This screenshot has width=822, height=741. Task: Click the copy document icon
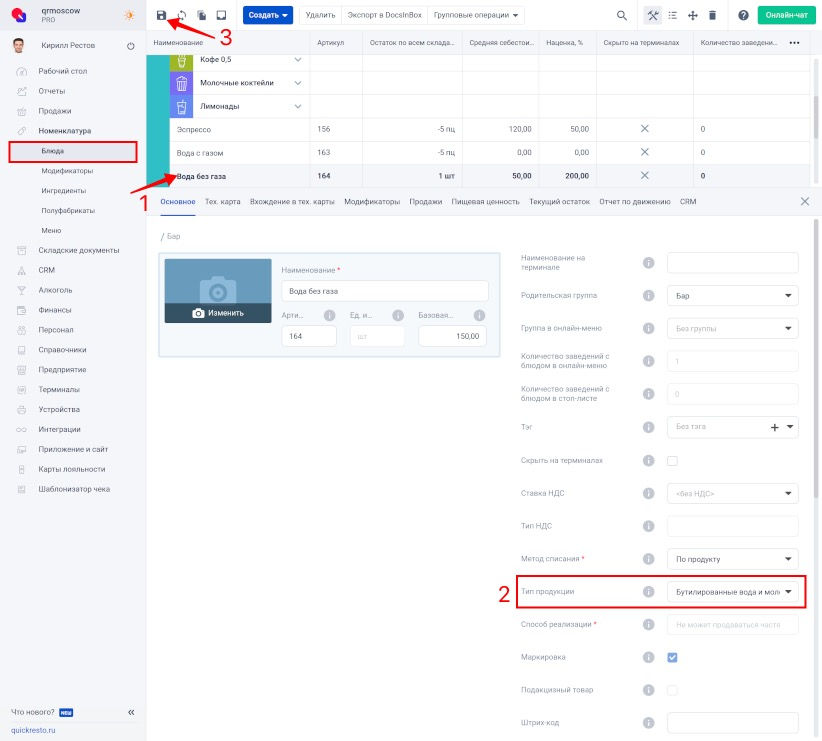(201, 15)
